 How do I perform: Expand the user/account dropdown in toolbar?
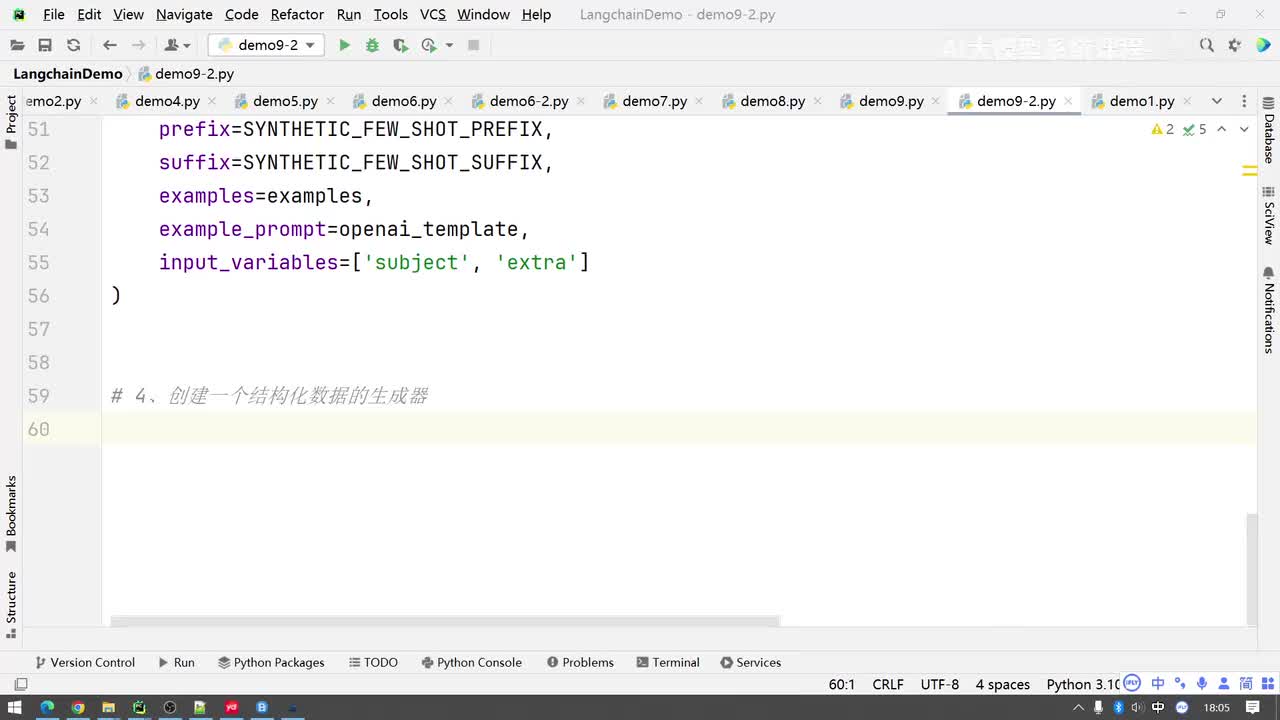[177, 45]
